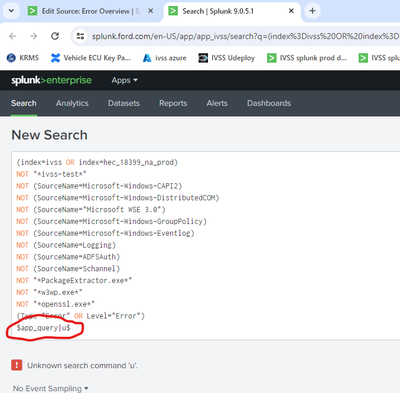Open the Reports navigation tab
Image resolution: width=400 pixels, height=393 pixels.
pyautogui.click(x=173, y=103)
